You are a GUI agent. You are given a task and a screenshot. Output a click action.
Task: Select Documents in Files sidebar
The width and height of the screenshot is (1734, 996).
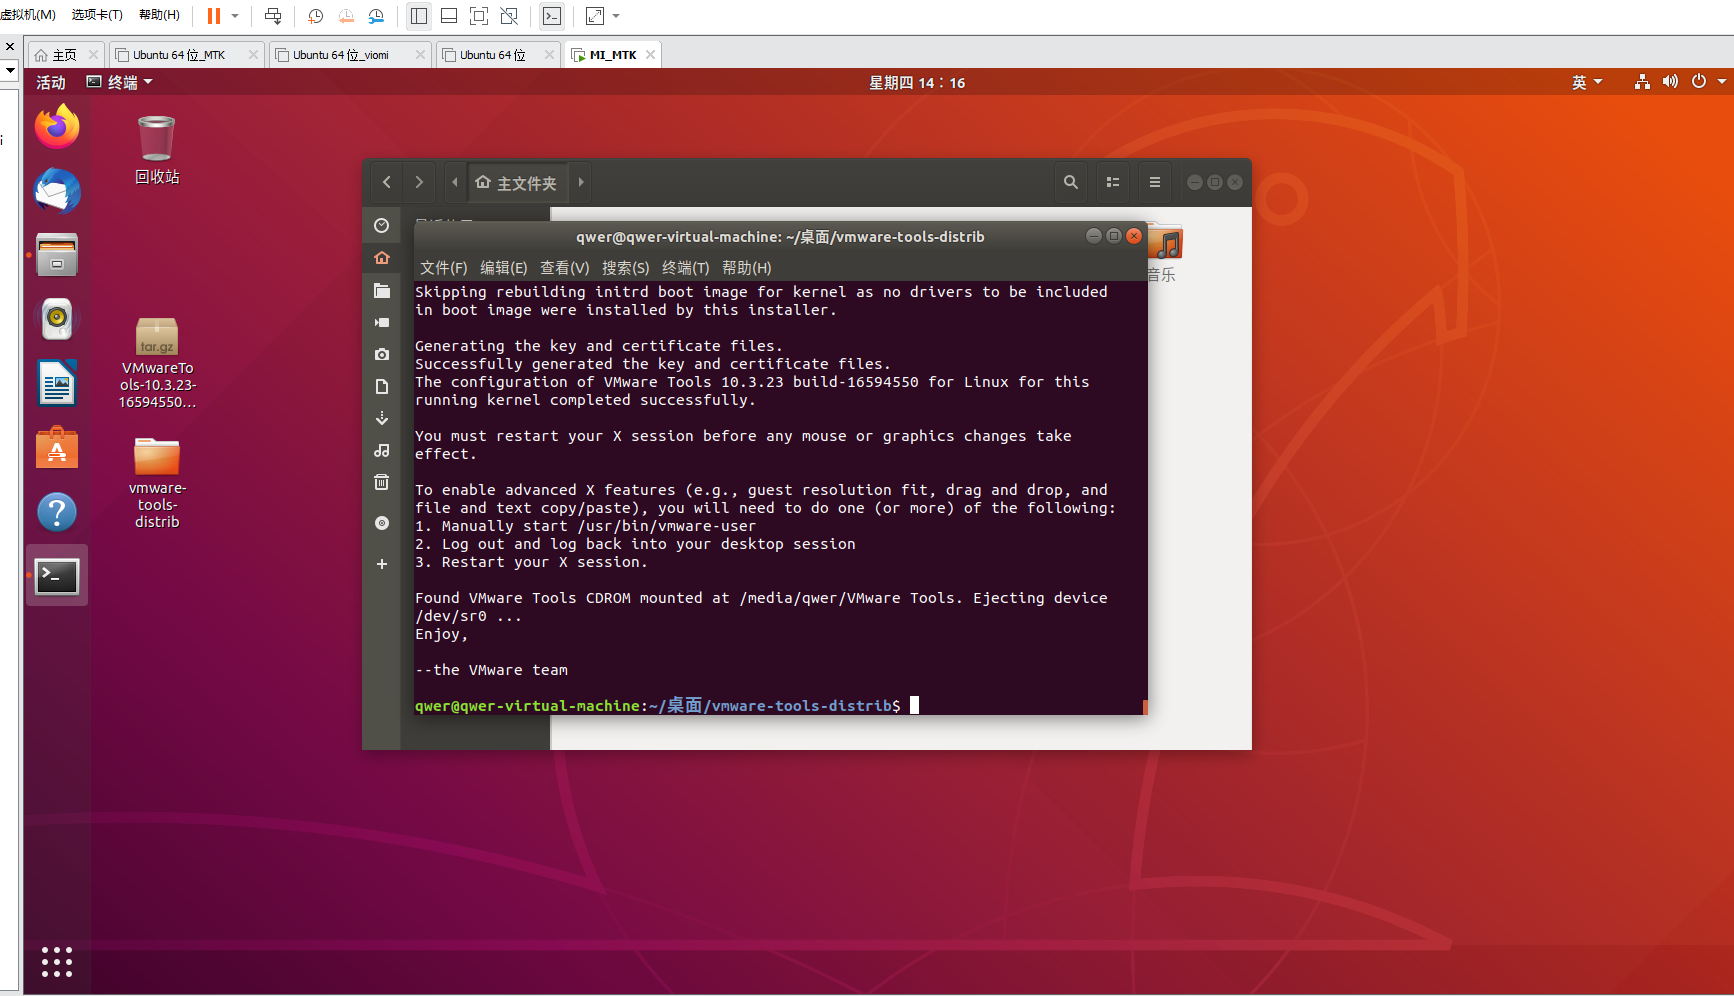381,386
